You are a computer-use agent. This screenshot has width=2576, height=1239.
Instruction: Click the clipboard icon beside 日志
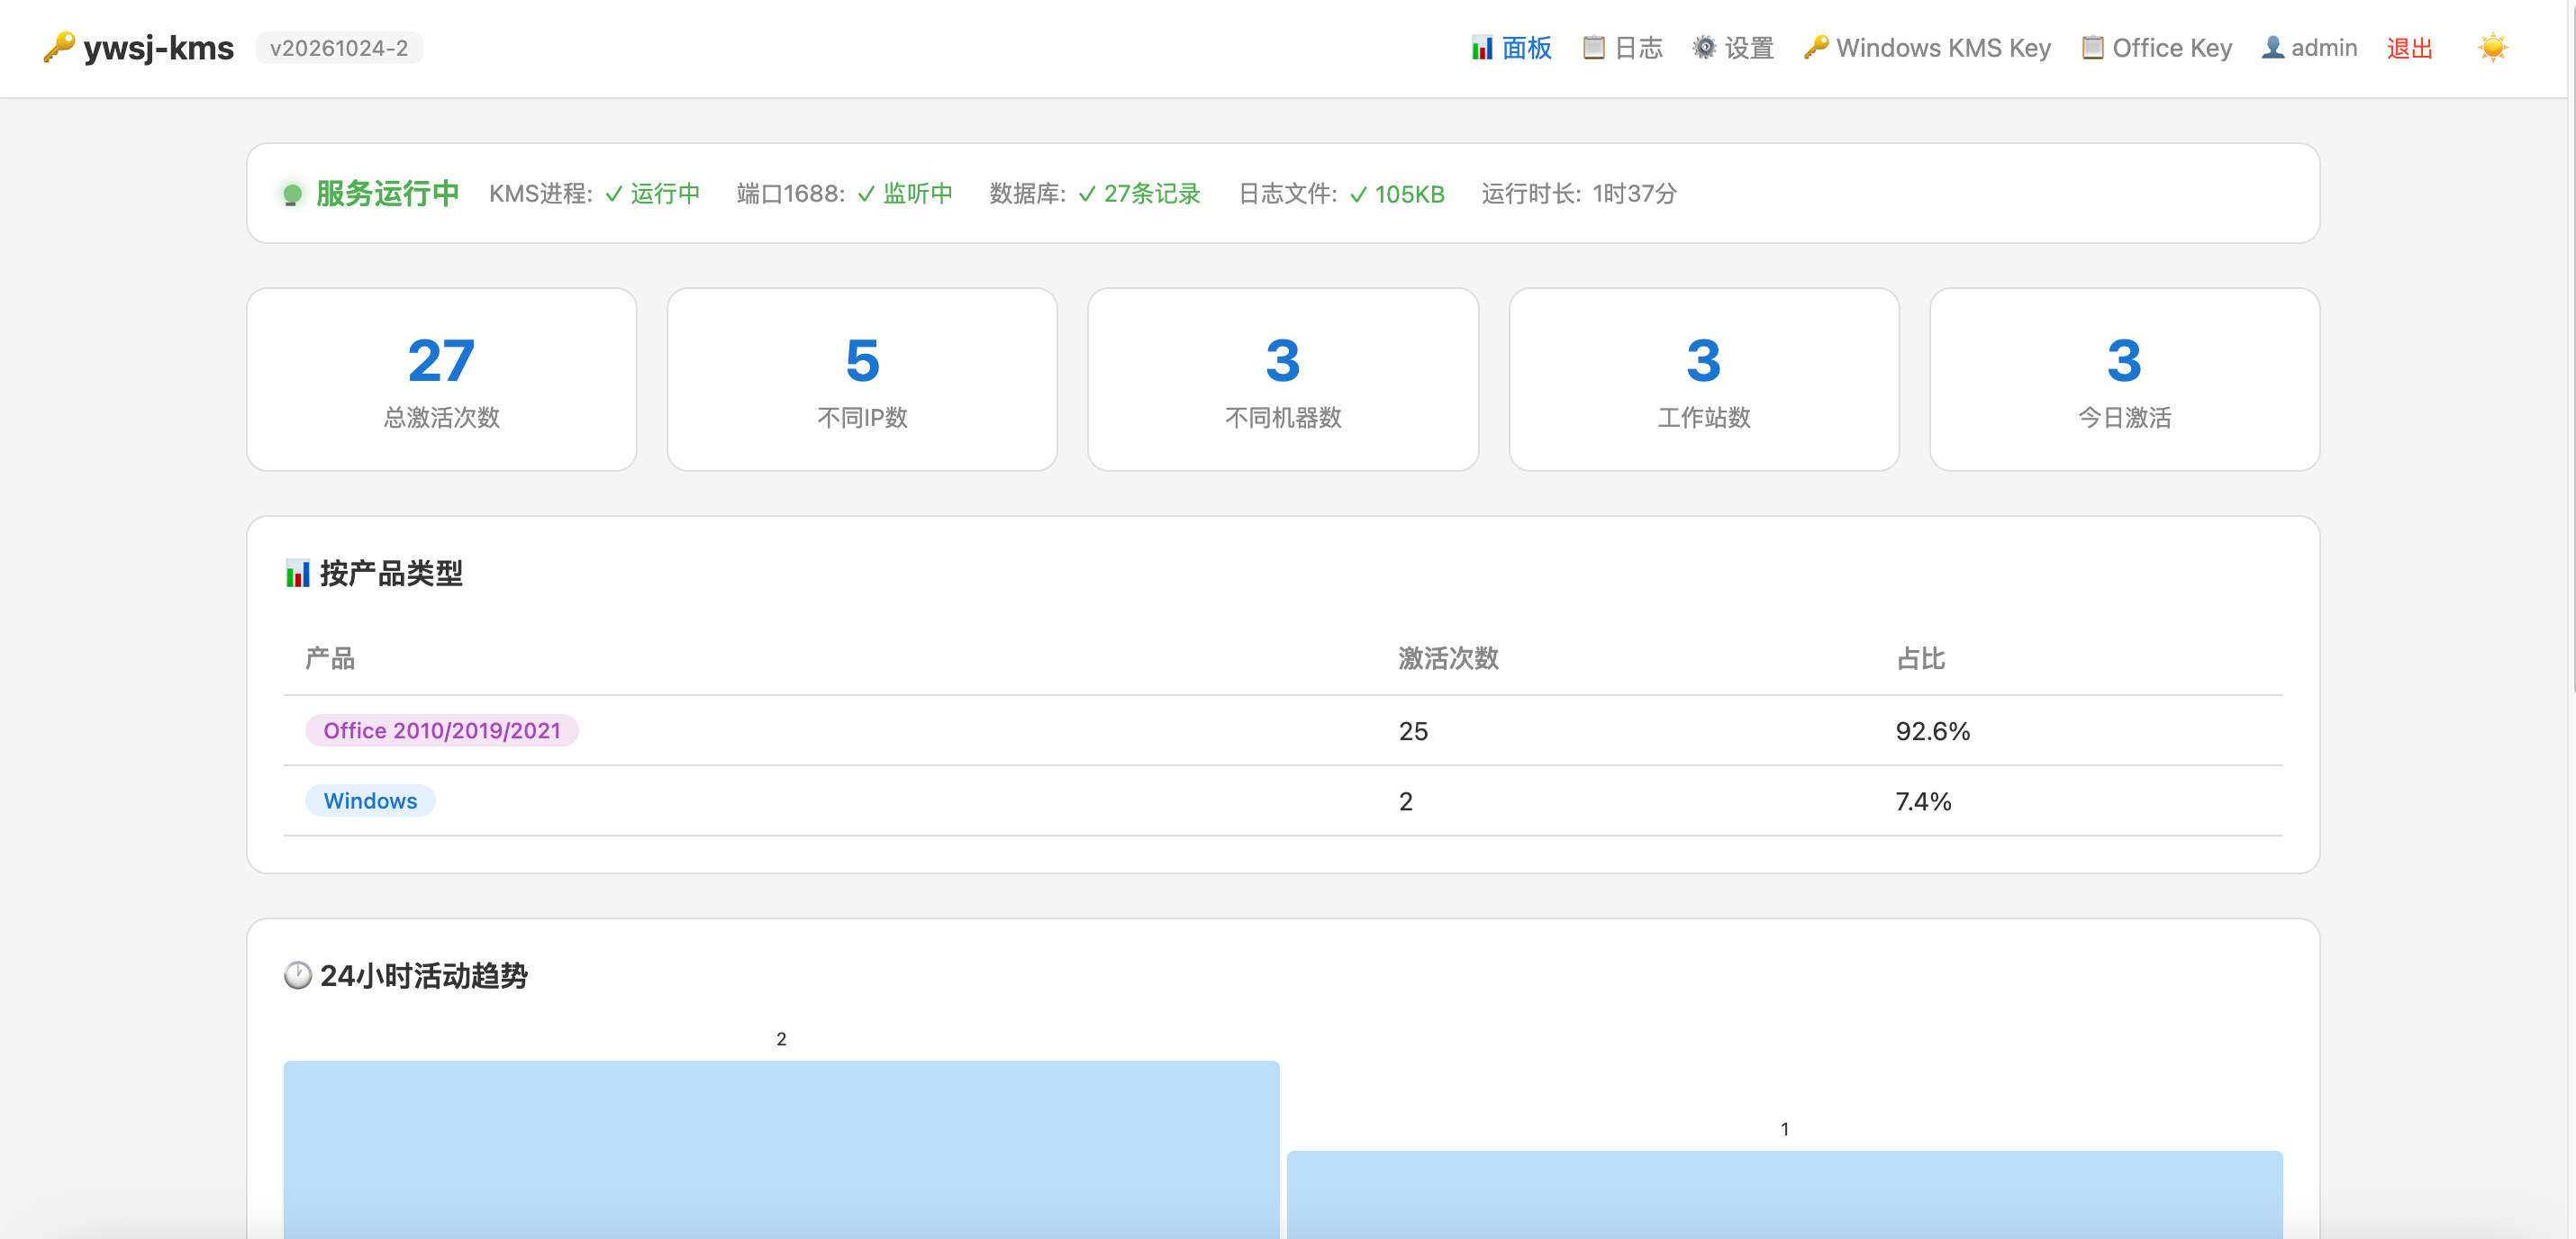1594,48
